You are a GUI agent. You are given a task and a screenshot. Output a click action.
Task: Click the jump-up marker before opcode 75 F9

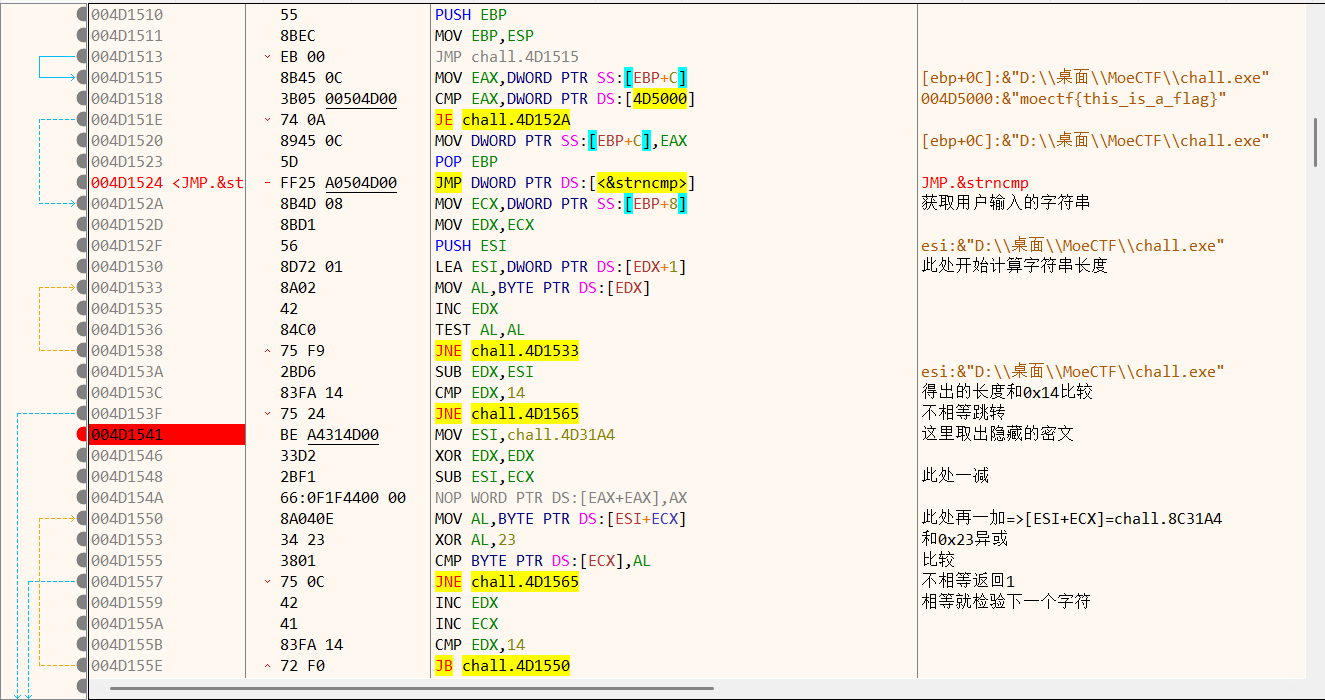(x=267, y=351)
